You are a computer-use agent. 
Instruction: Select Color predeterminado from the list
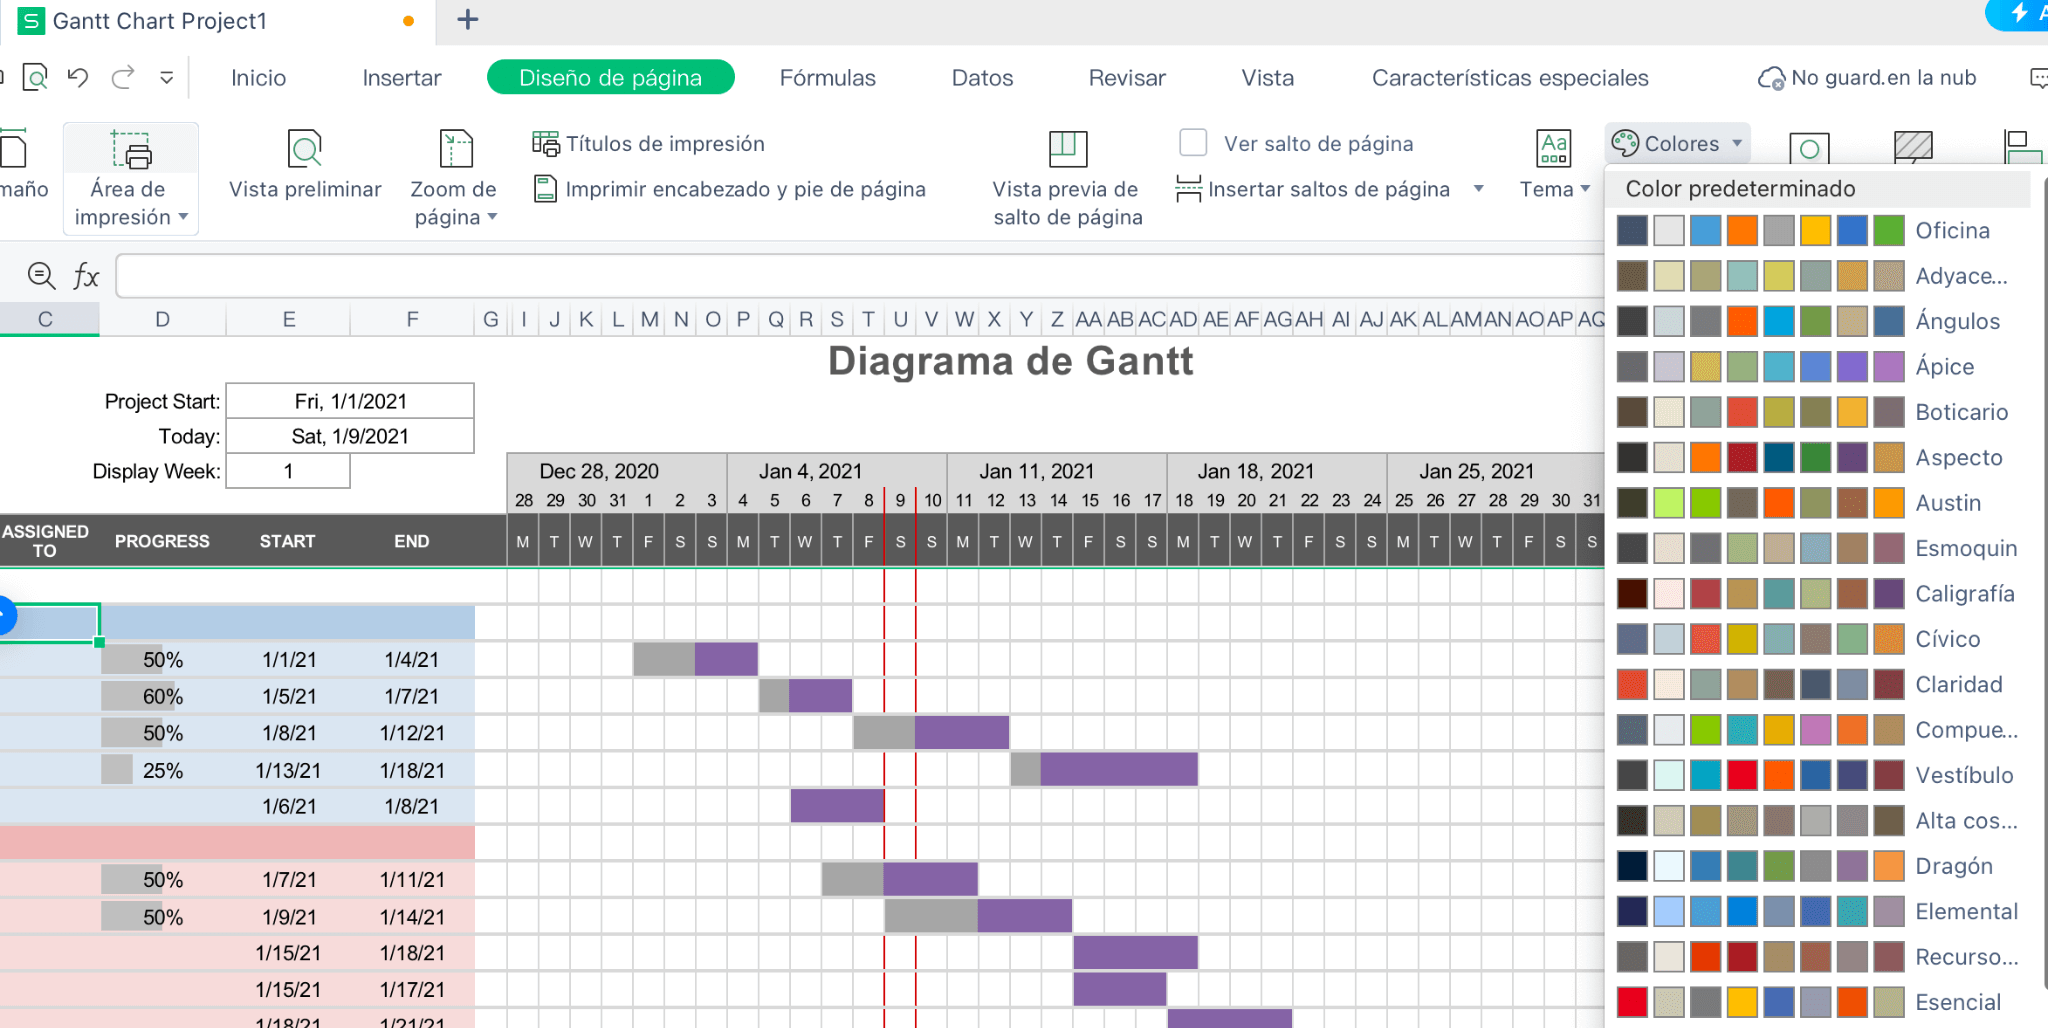pyautogui.click(x=1741, y=188)
